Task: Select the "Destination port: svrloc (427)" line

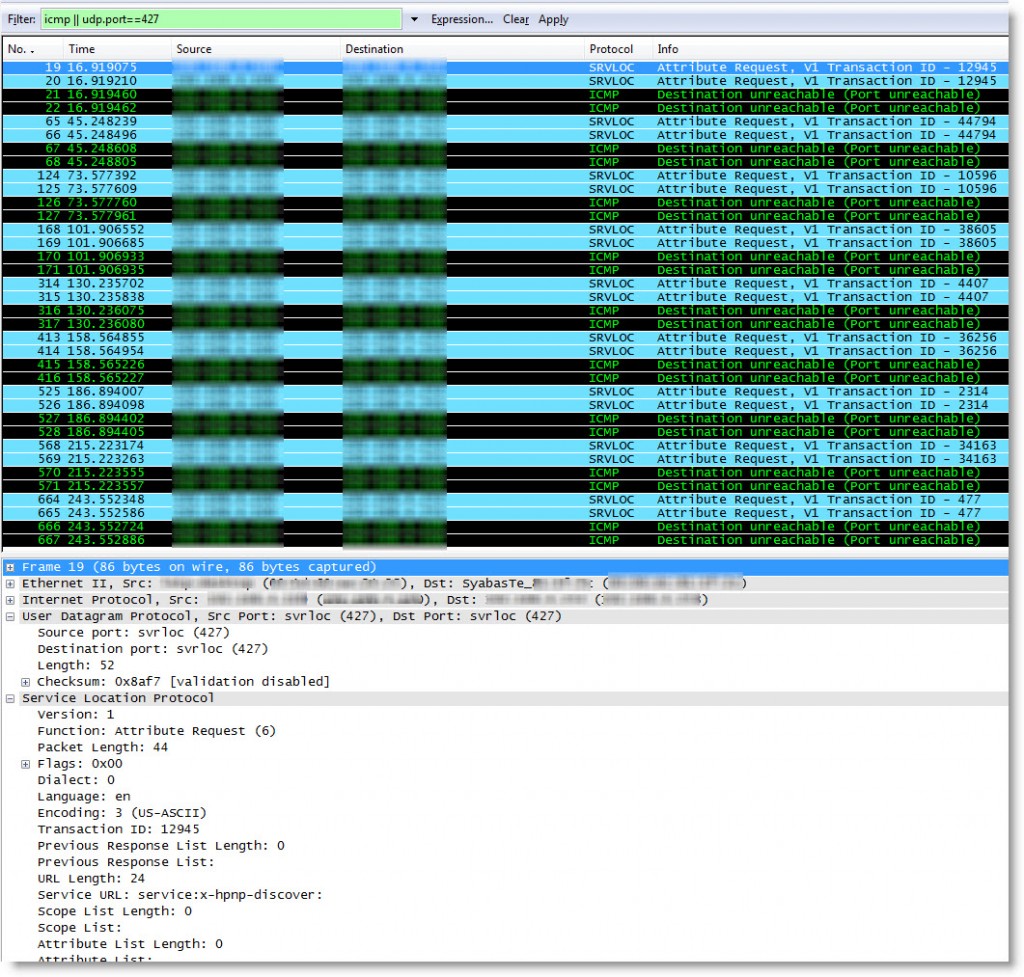Action: pos(153,649)
